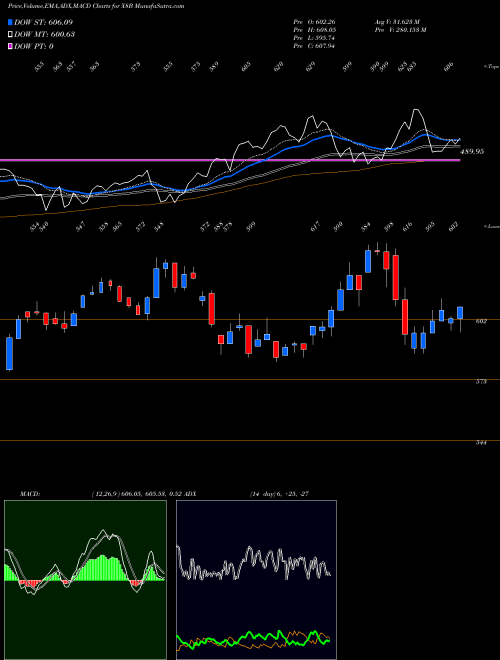Click the 573 level label on candlestick chart

point(481,382)
